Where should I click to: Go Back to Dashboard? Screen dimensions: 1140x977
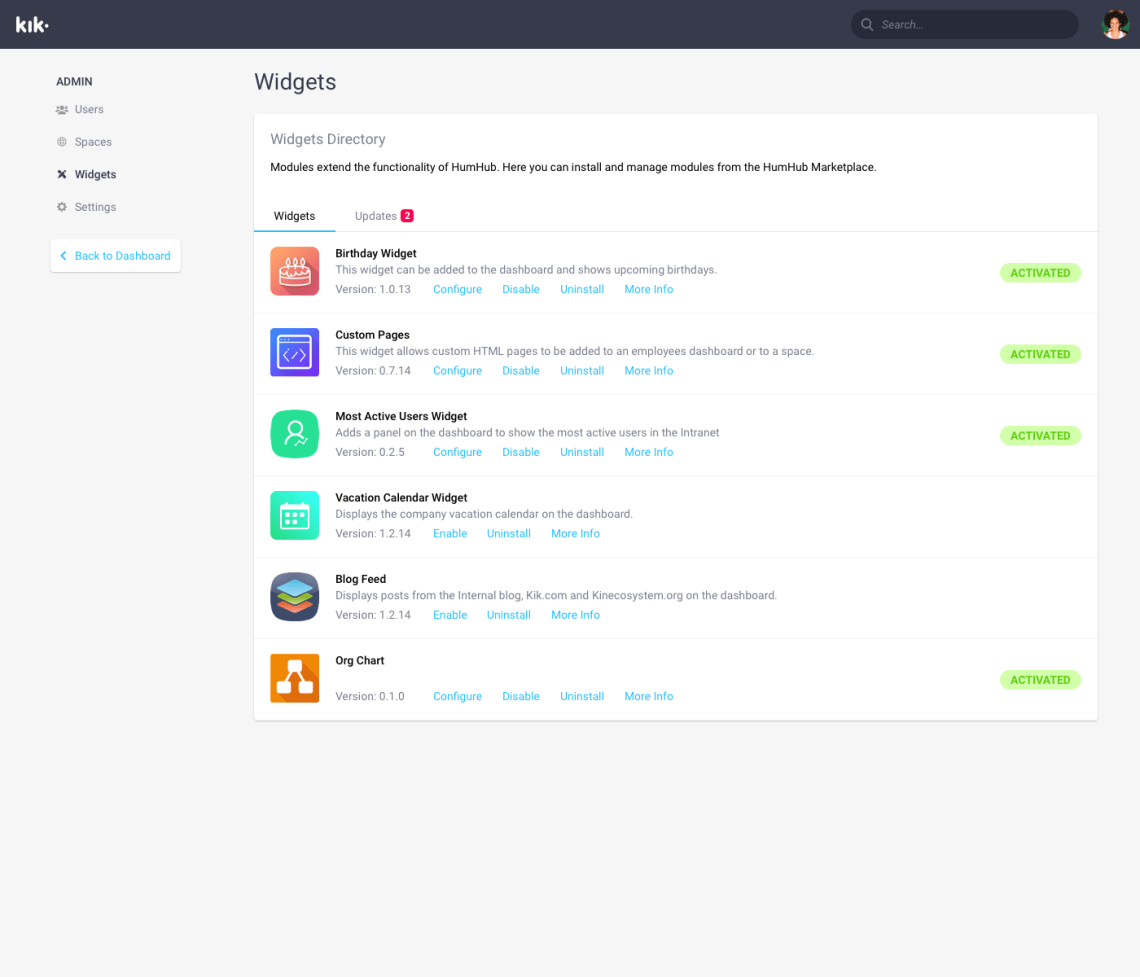[115, 255]
